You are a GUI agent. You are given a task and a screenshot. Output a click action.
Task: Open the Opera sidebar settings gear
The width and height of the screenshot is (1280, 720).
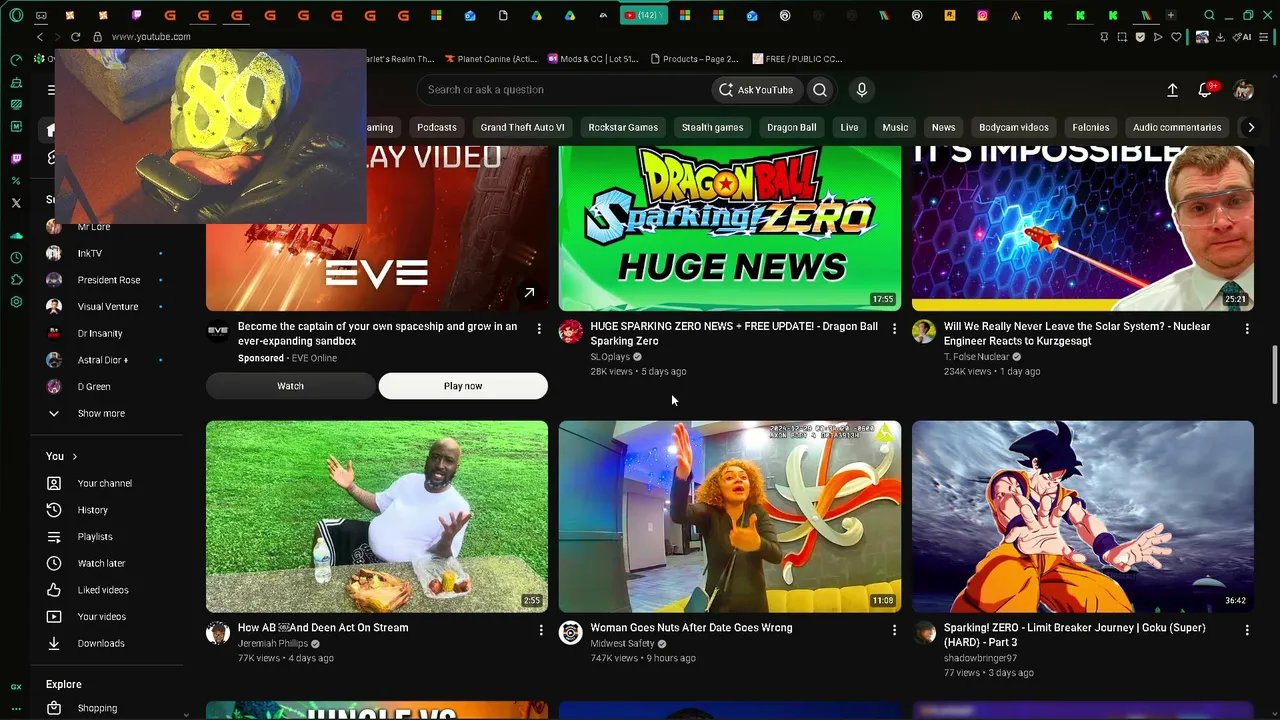click(16, 302)
